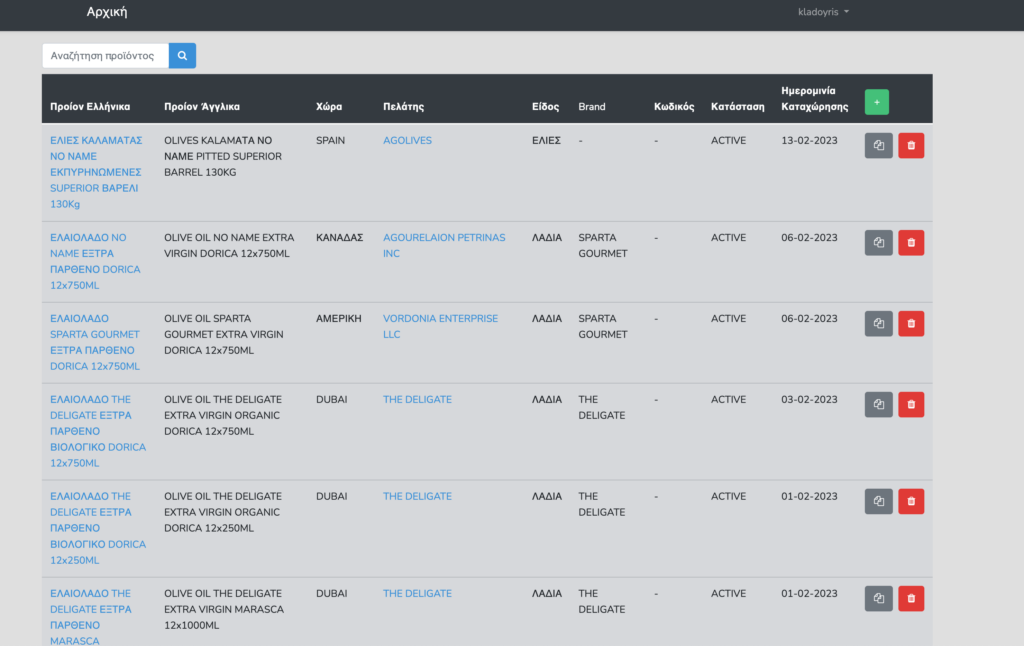Image resolution: width=1024 pixels, height=646 pixels.
Task: Copy the AGOLIVES olives product row
Action: (878, 145)
